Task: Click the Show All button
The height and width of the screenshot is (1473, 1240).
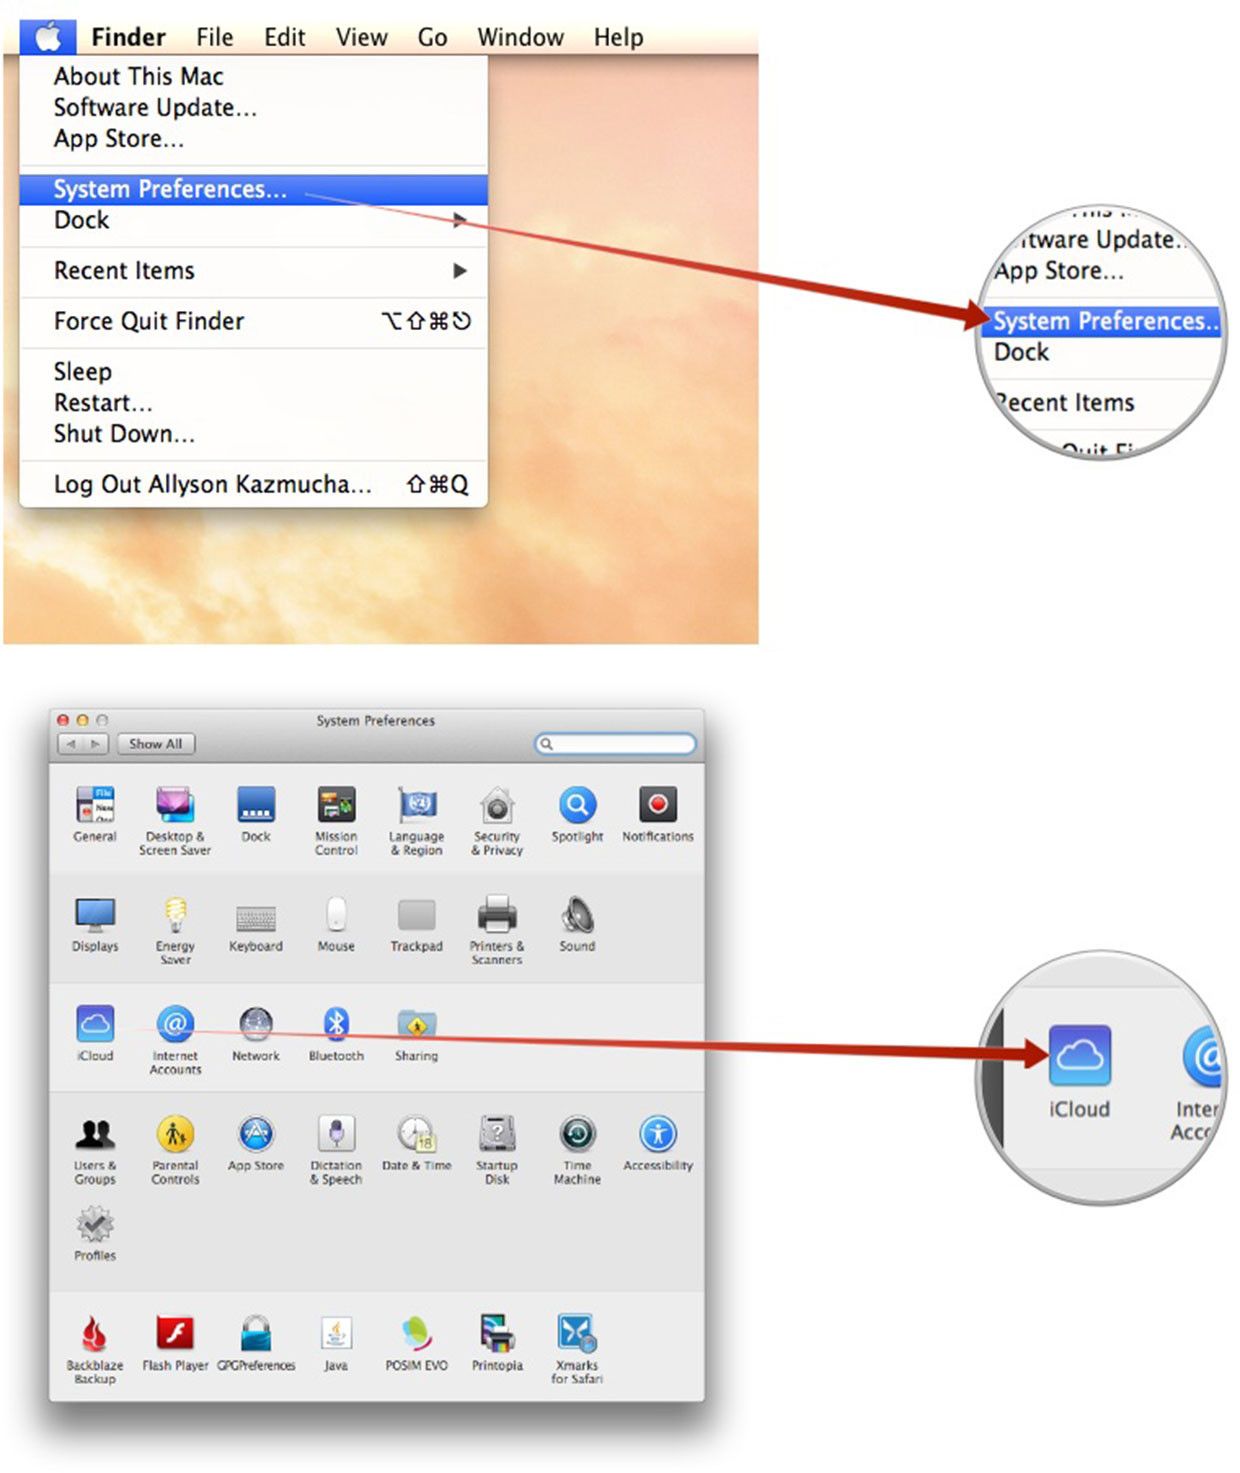Action: 155,744
